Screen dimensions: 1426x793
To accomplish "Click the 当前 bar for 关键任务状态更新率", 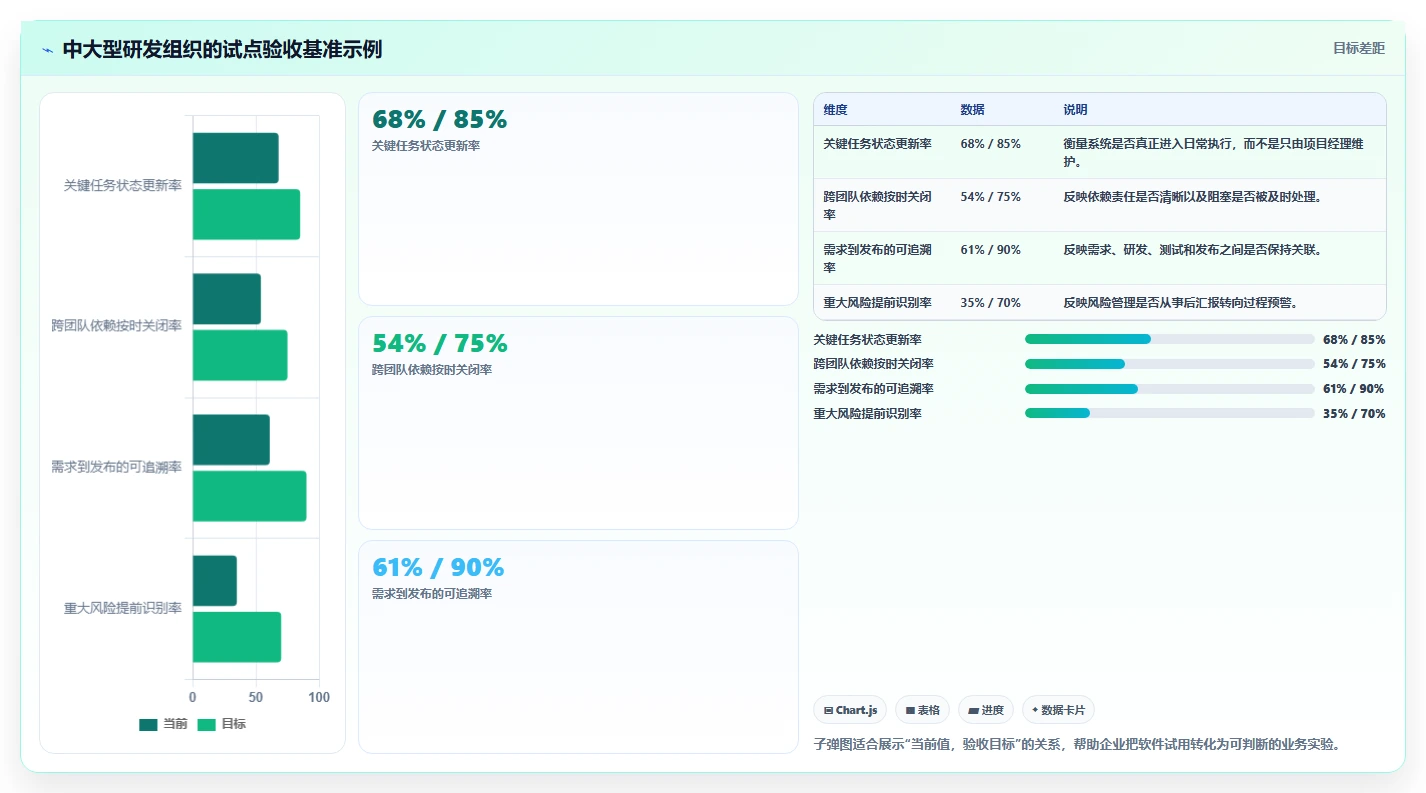I will coord(235,158).
